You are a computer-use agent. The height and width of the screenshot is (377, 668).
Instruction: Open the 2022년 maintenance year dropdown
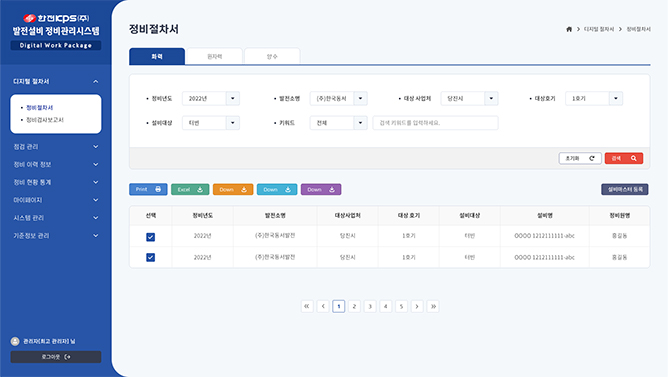click(210, 98)
